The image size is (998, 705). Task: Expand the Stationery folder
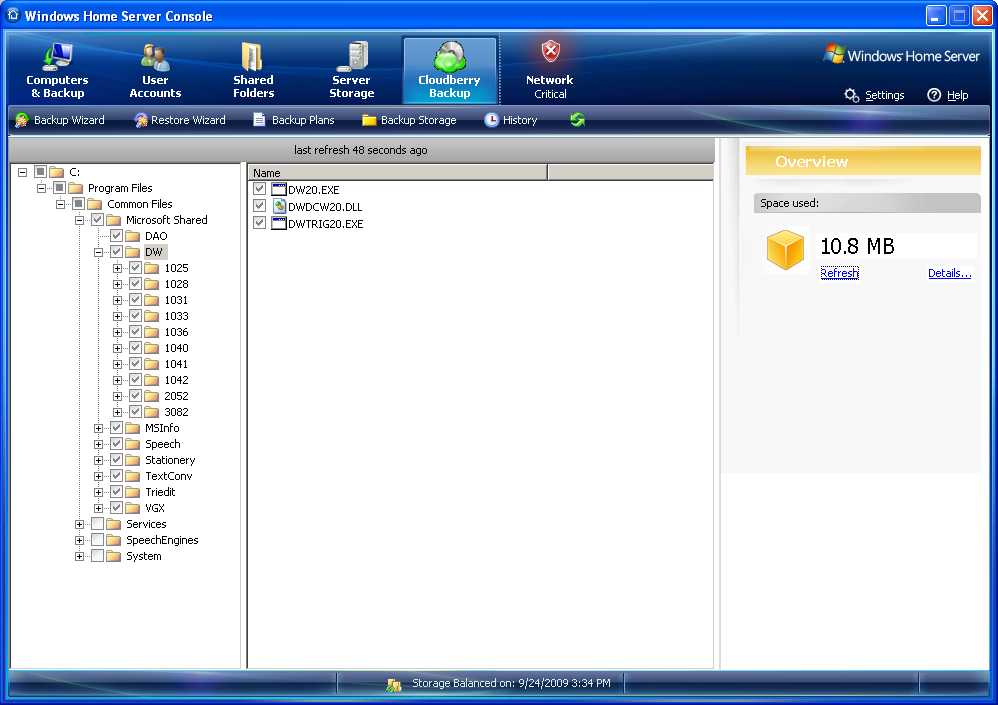click(99, 460)
